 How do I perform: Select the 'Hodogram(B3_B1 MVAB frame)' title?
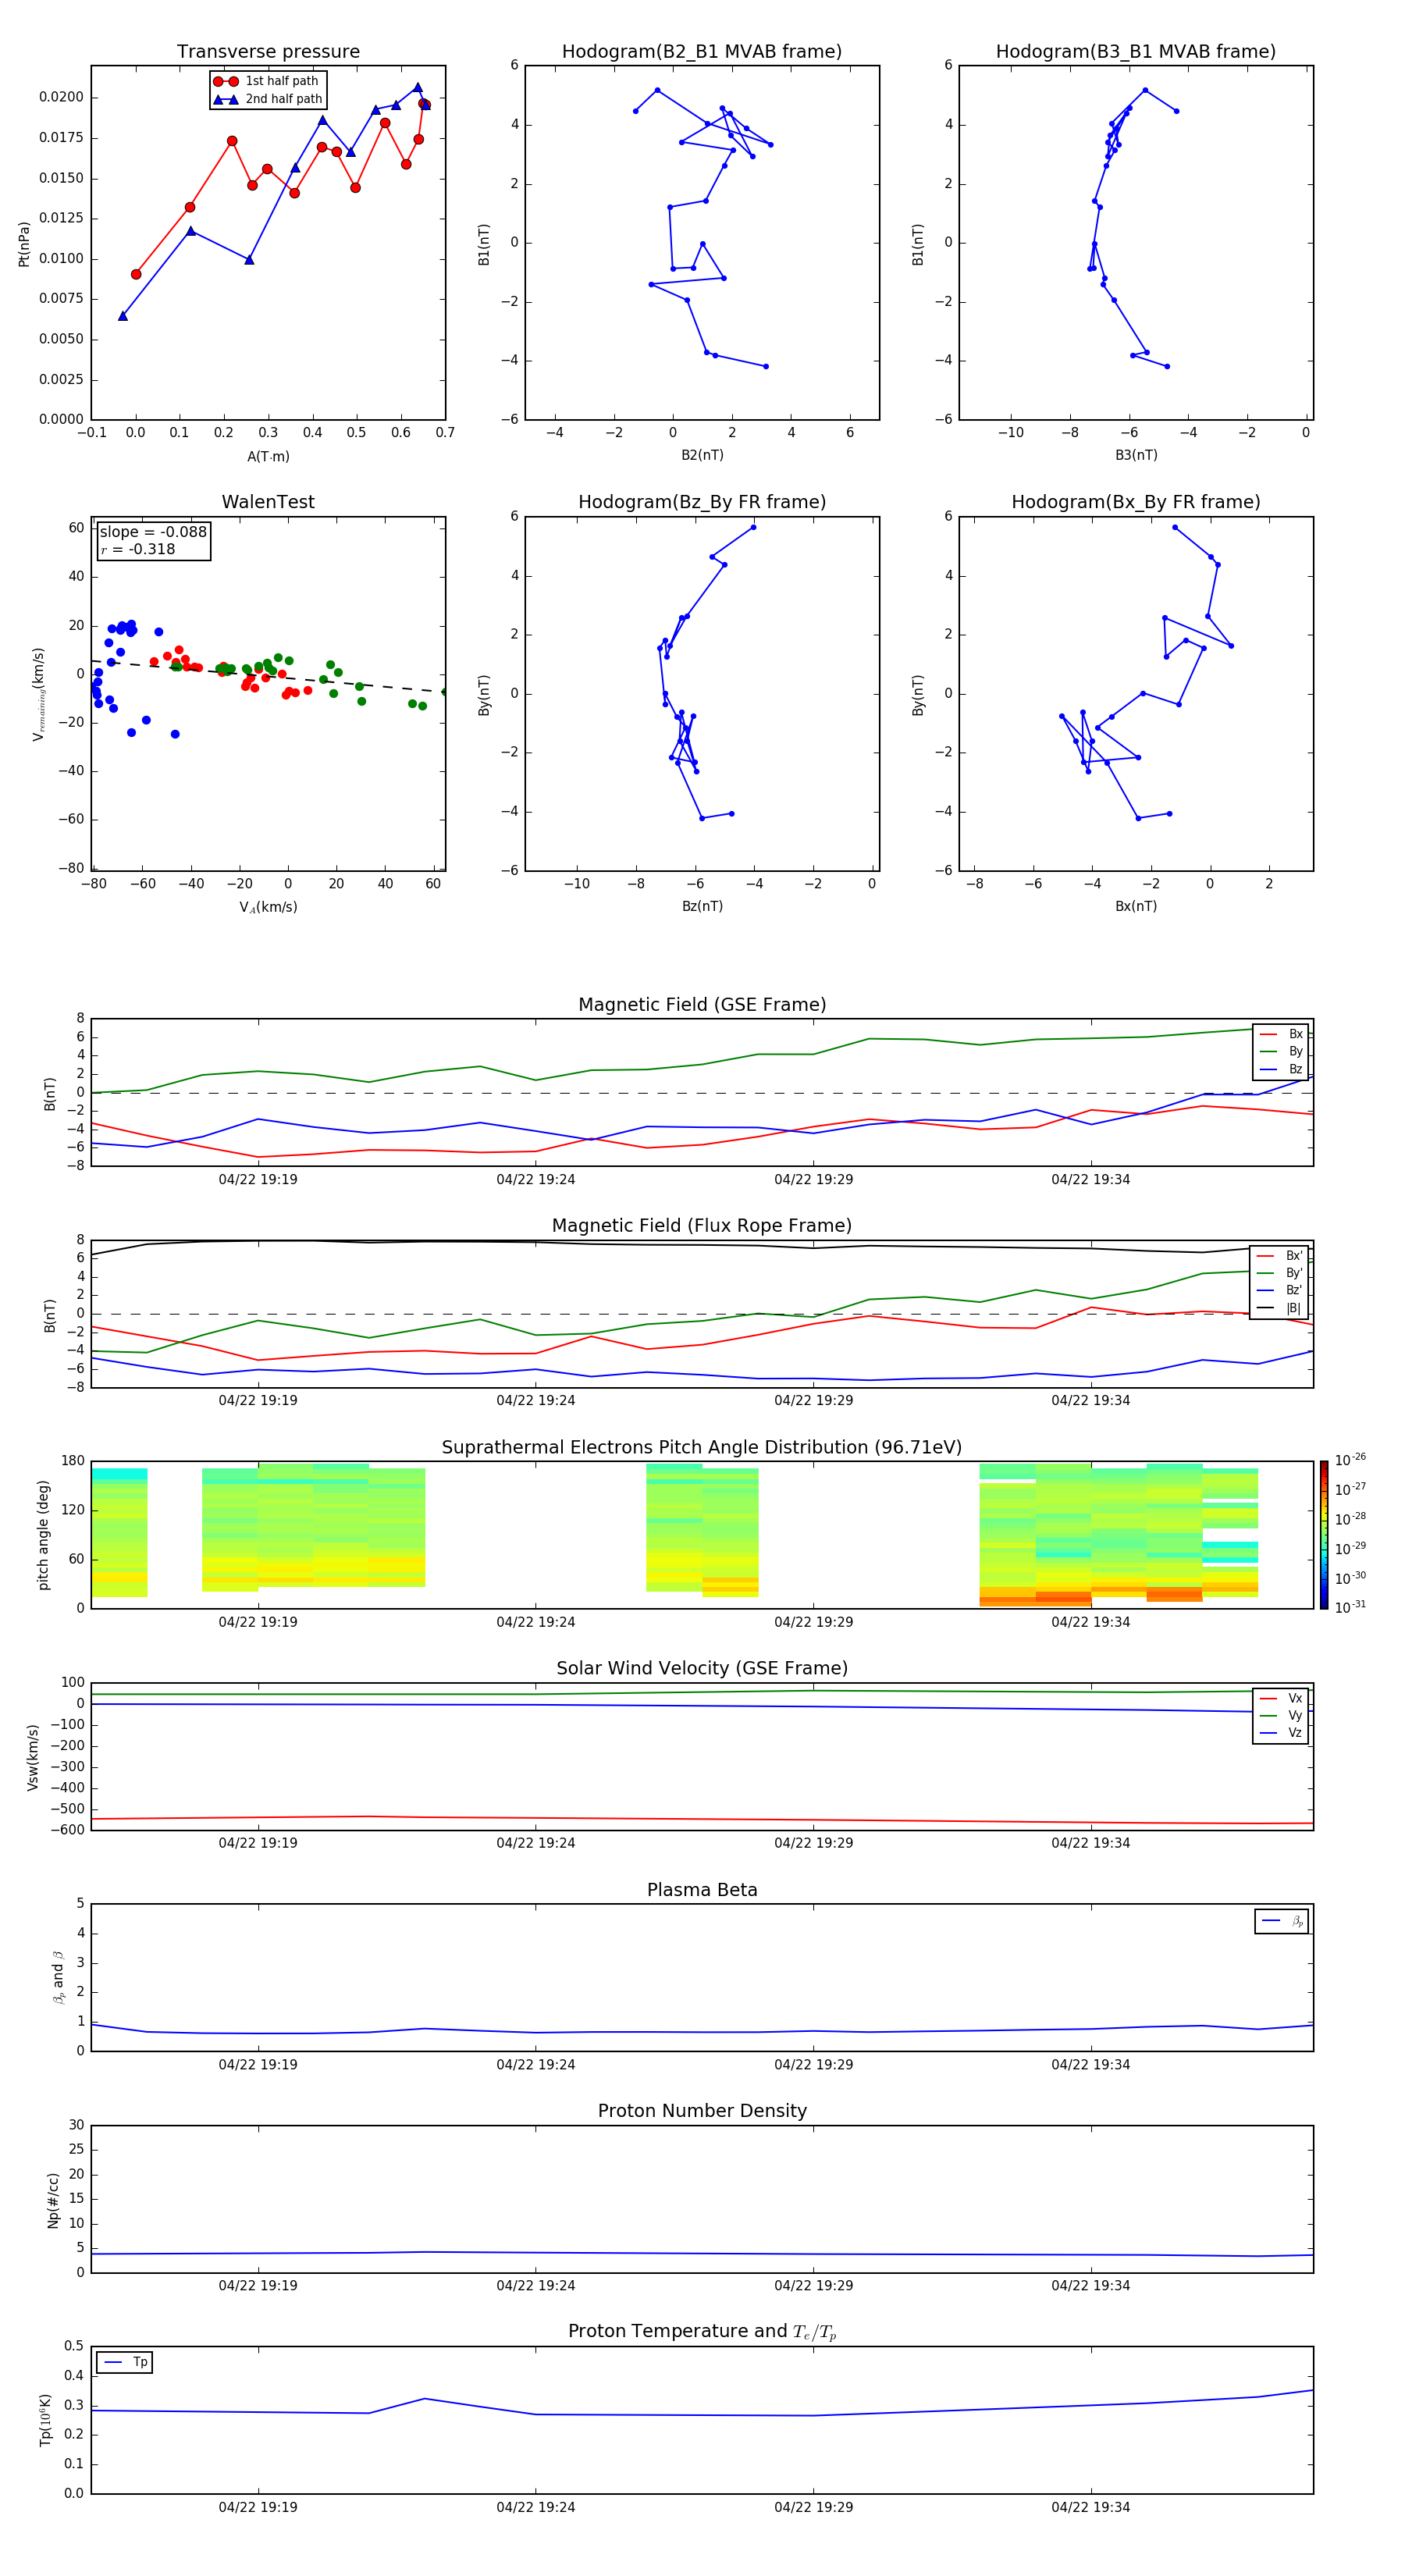click(x=1136, y=51)
